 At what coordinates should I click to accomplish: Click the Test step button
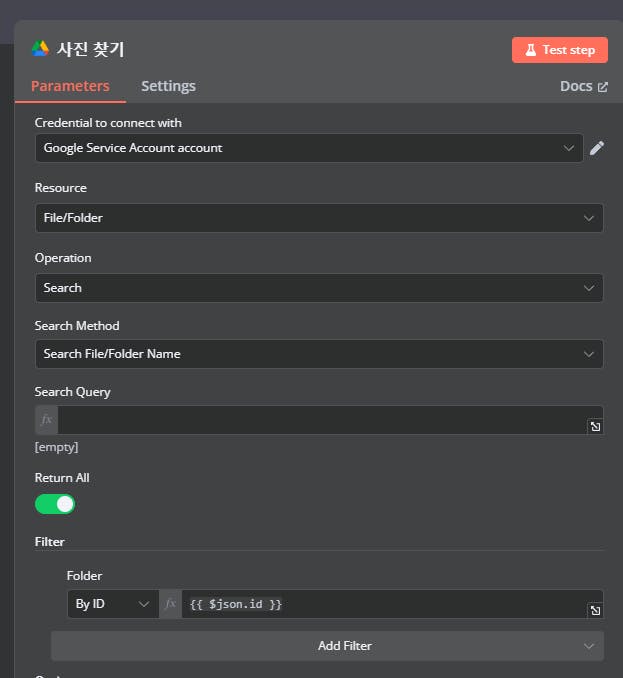point(560,50)
